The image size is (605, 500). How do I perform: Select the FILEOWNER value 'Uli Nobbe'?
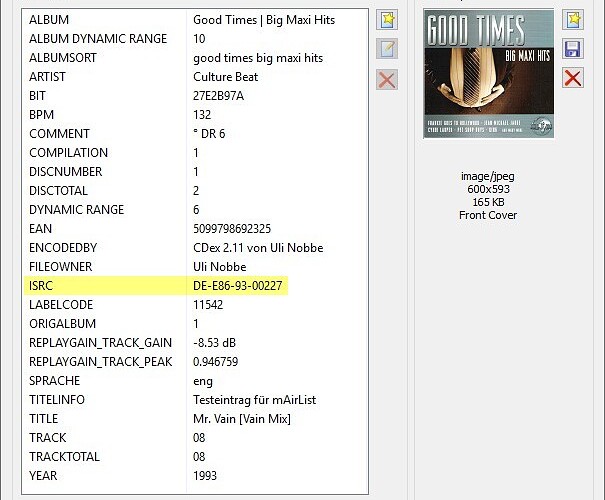[x=220, y=267]
